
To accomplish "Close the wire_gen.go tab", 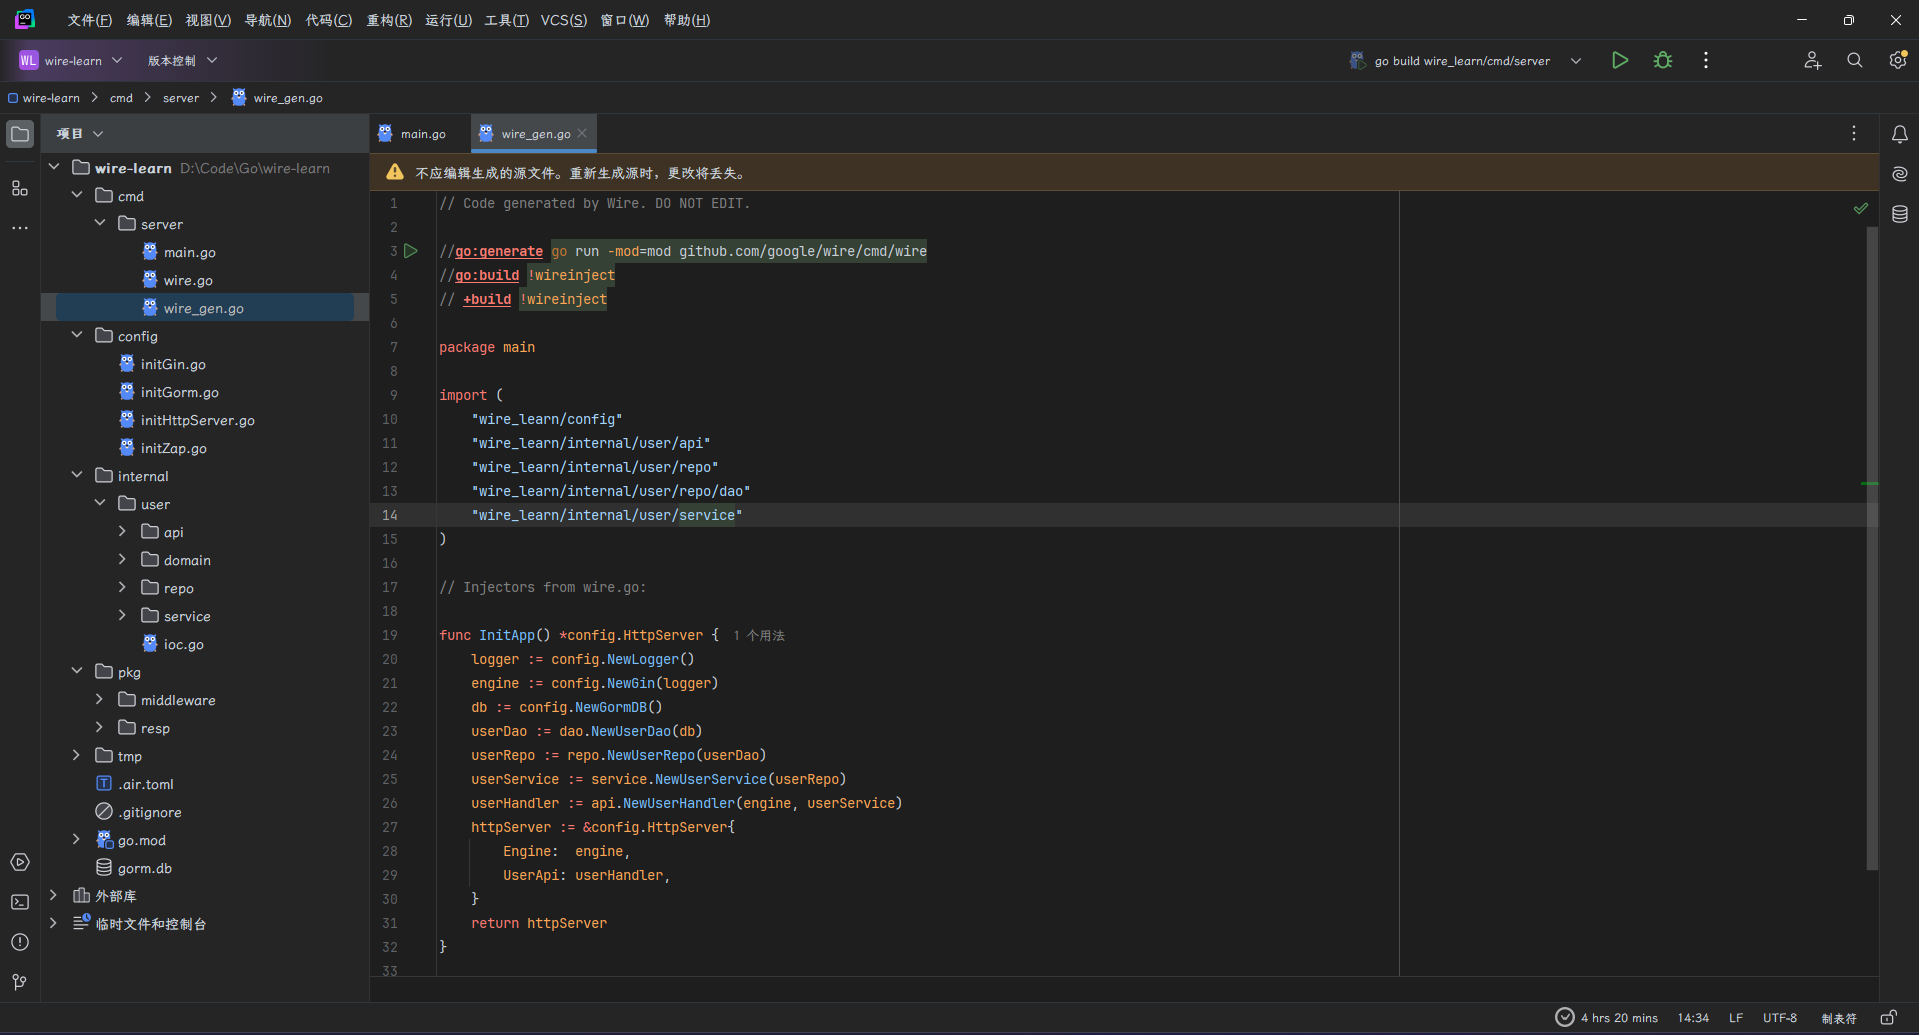I will pyautogui.click(x=582, y=133).
